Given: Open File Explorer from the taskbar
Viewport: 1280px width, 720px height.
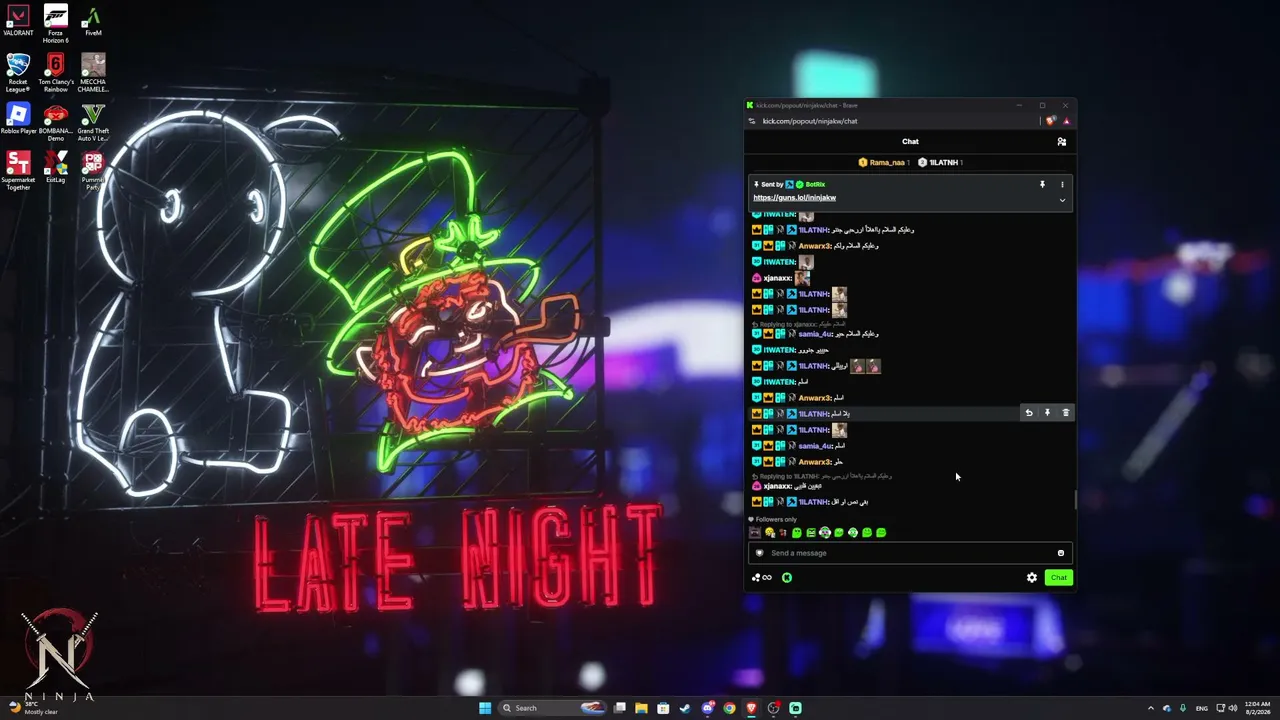Looking at the screenshot, I should pos(641,708).
